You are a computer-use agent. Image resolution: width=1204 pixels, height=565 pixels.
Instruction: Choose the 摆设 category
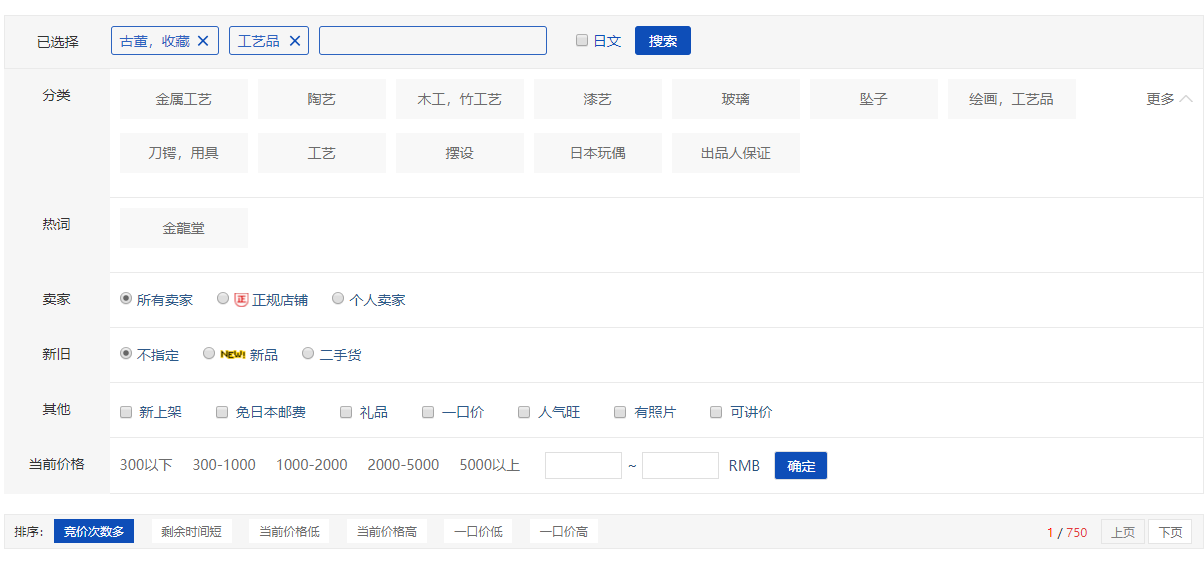460,153
